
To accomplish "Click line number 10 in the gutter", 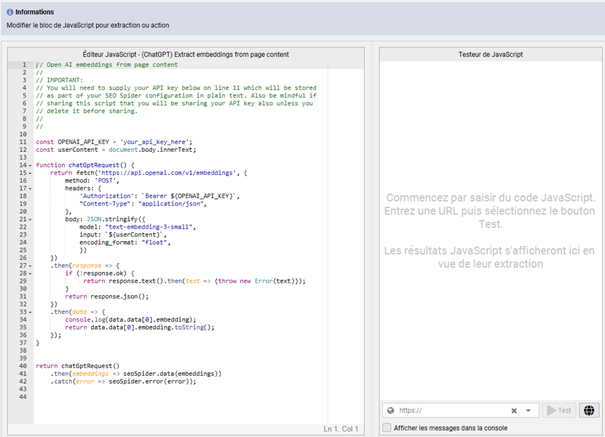I will click(x=23, y=134).
